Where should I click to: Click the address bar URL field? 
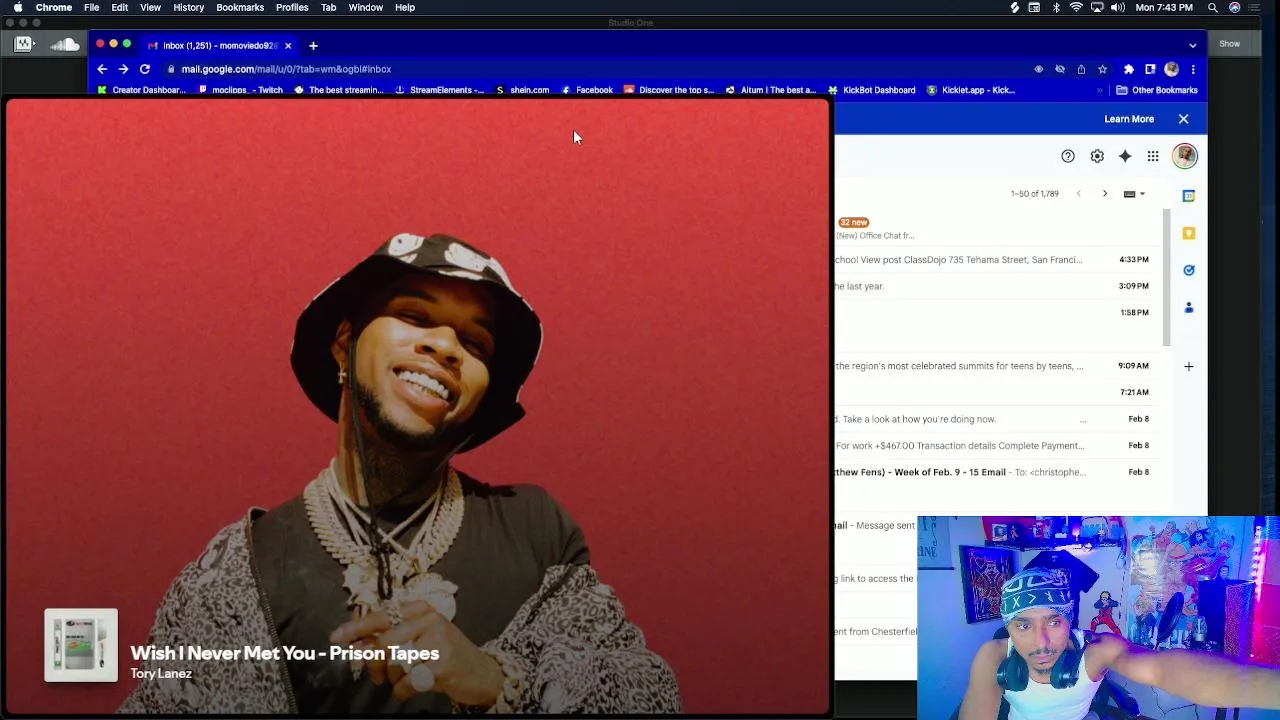(x=600, y=69)
